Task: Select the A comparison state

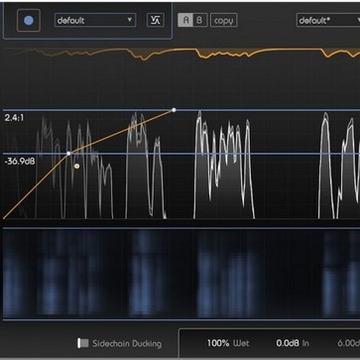Action: pos(185,20)
